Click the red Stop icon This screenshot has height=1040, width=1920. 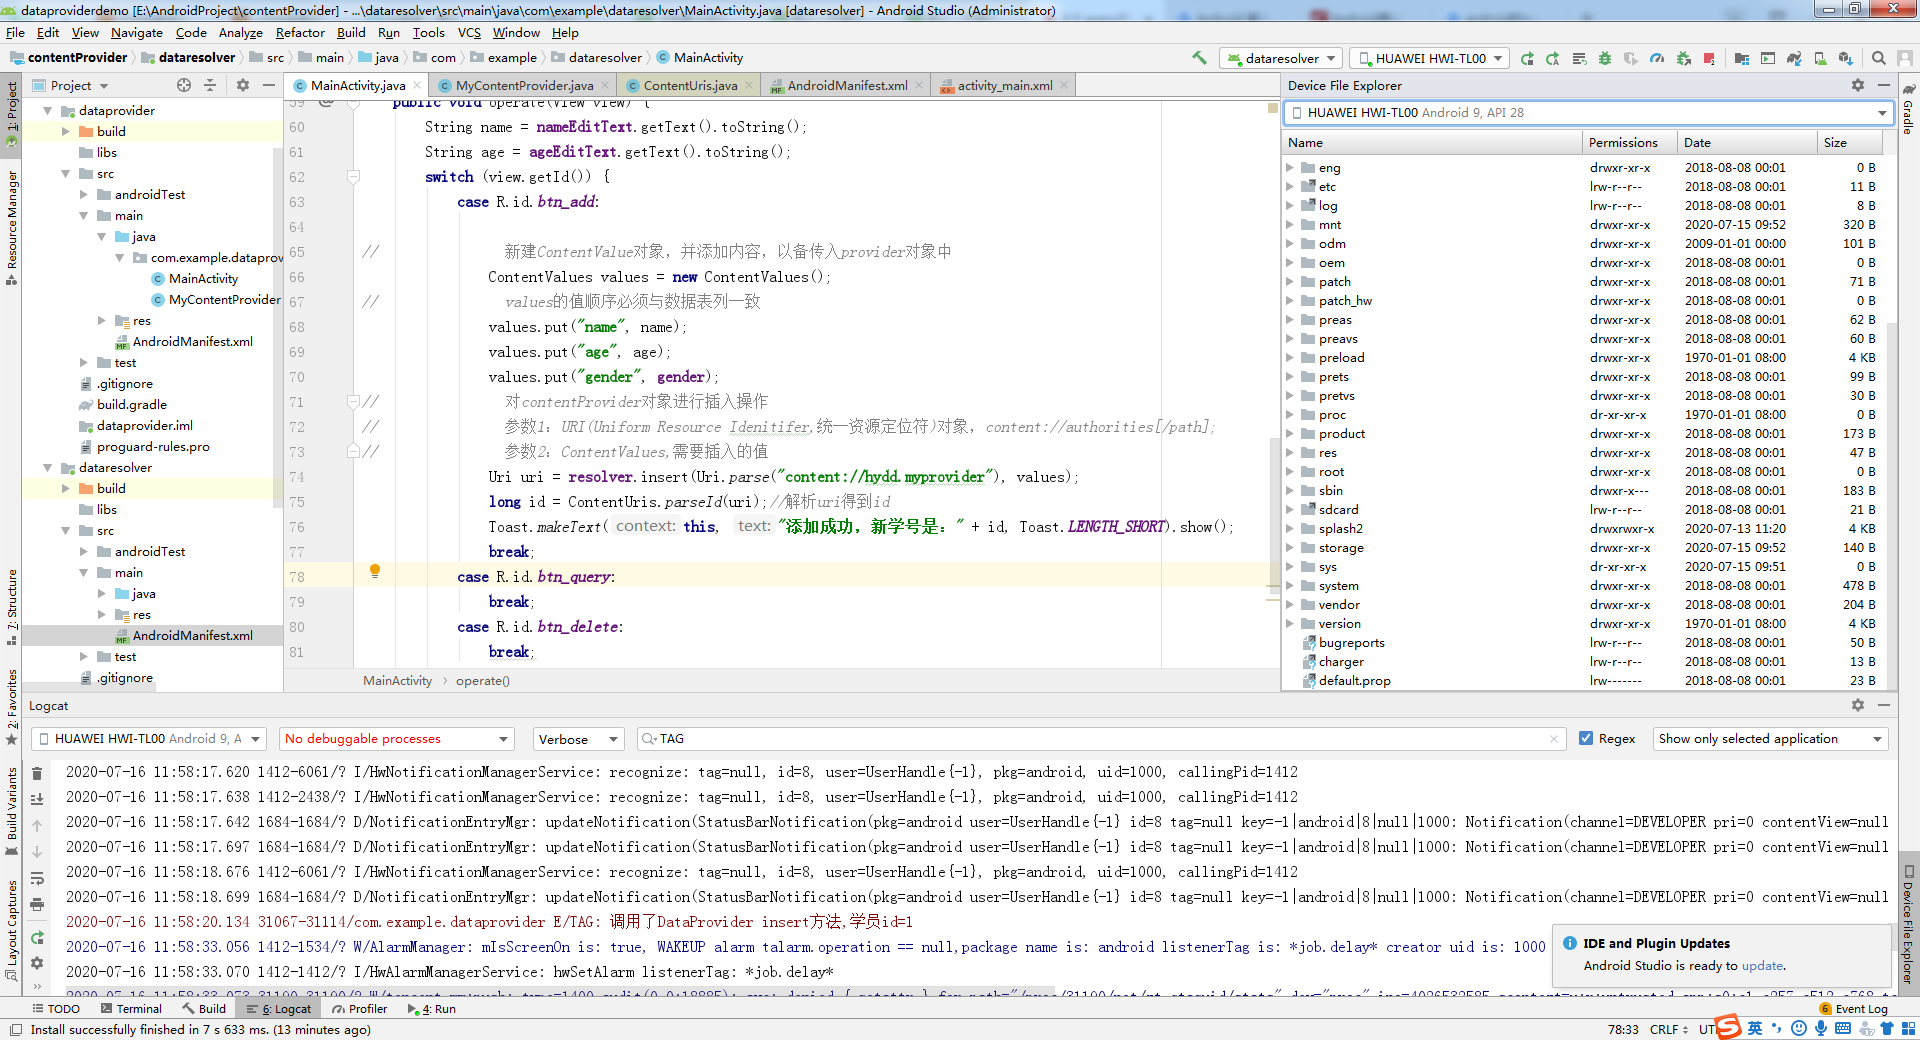pos(1709,58)
